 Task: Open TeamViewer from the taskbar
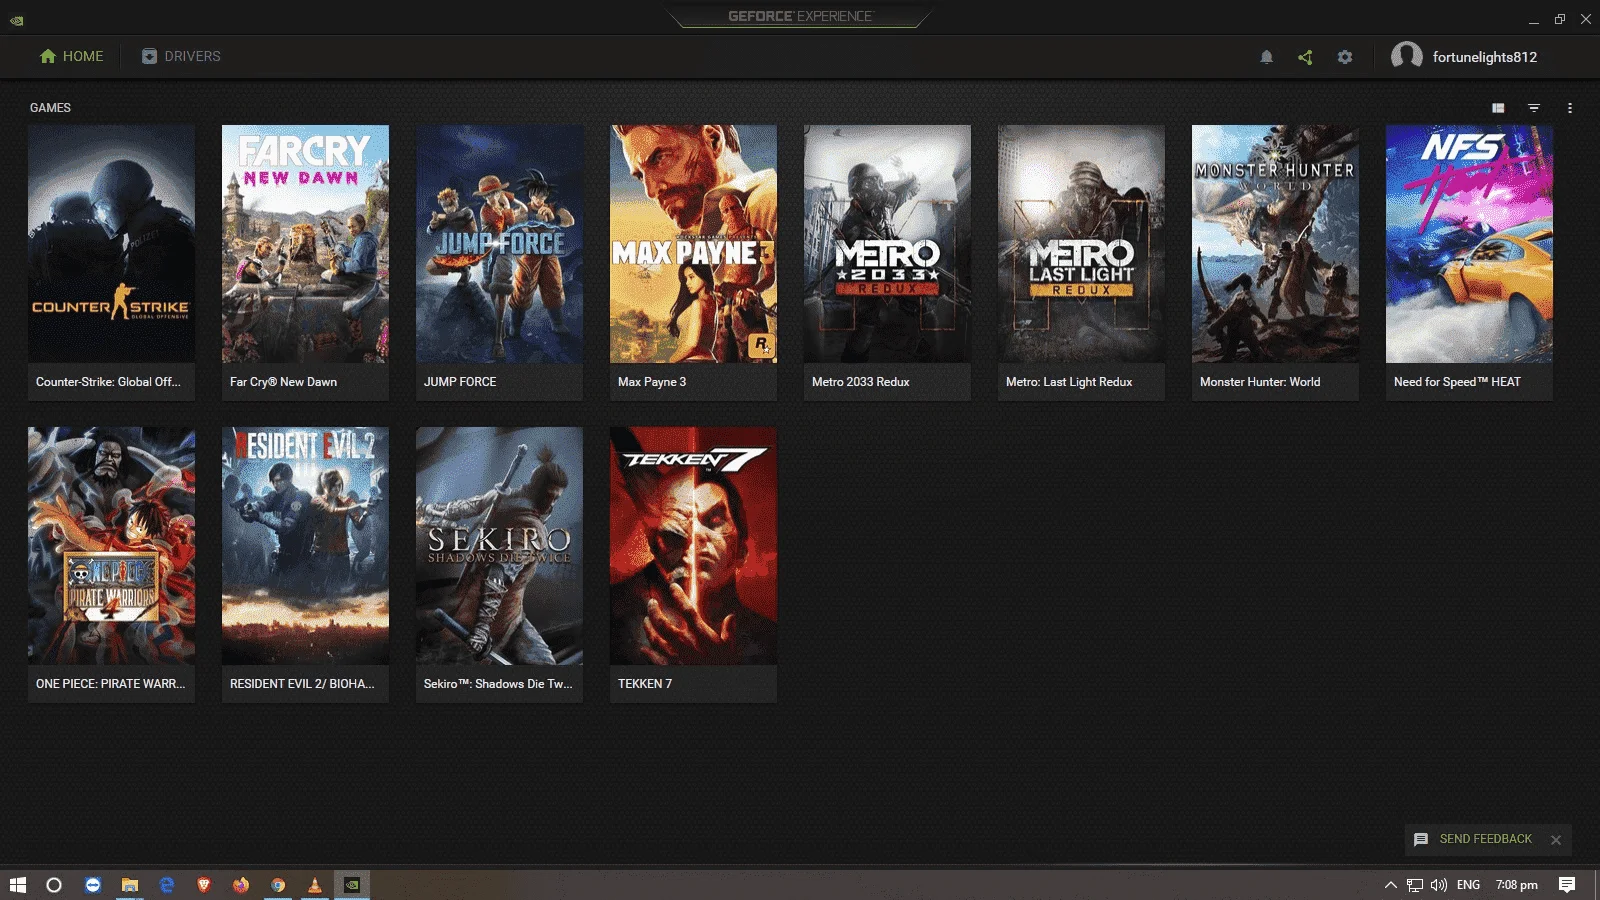pos(93,885)
